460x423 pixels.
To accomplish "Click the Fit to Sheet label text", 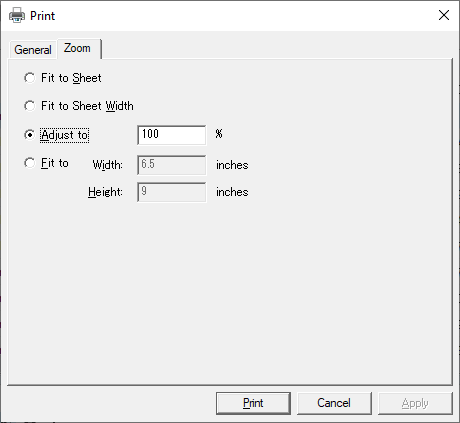I will tap(71, 78).
